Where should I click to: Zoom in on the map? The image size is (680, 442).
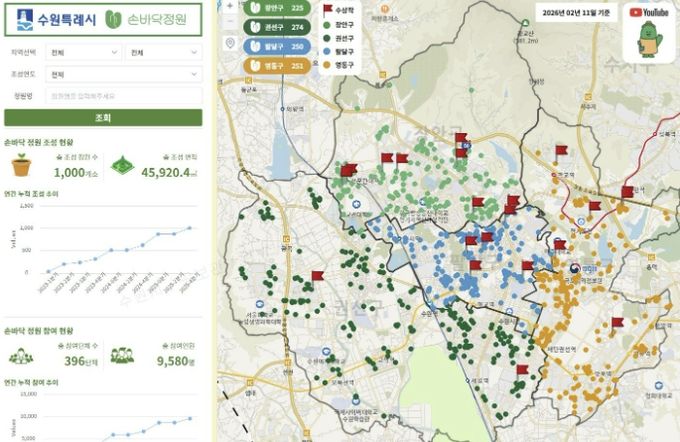point(231,6)
